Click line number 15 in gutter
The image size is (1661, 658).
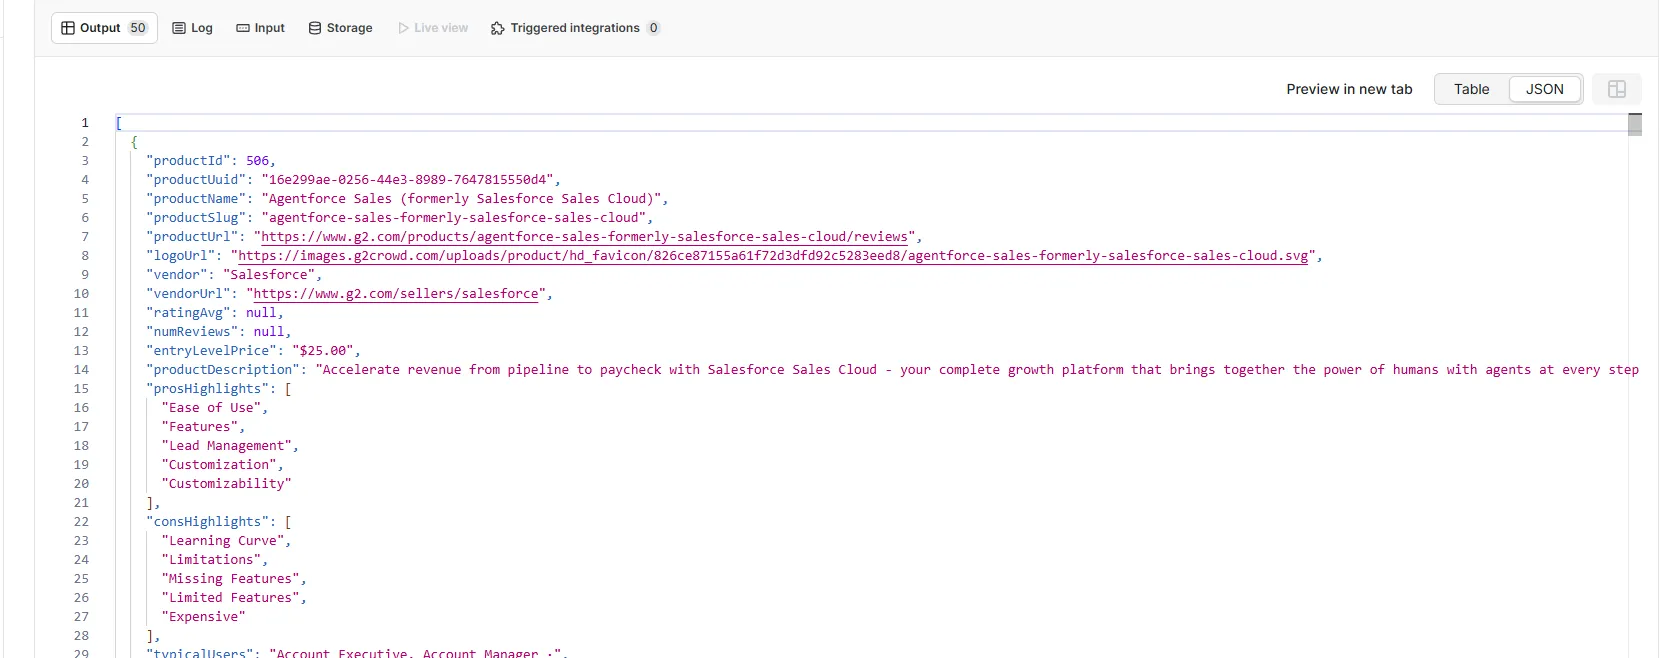(81, 389)
